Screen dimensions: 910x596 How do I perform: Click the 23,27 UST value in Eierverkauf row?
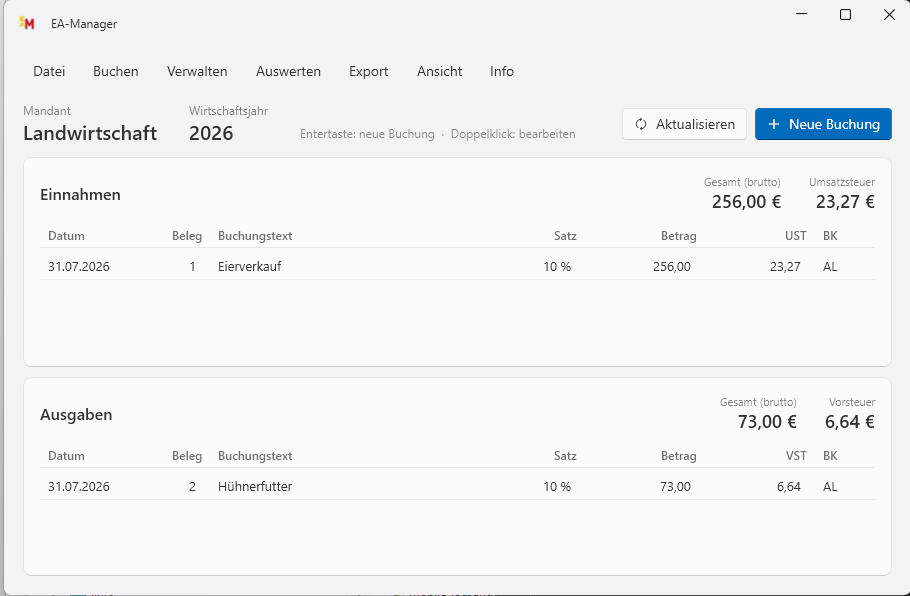tap(785, 267)
